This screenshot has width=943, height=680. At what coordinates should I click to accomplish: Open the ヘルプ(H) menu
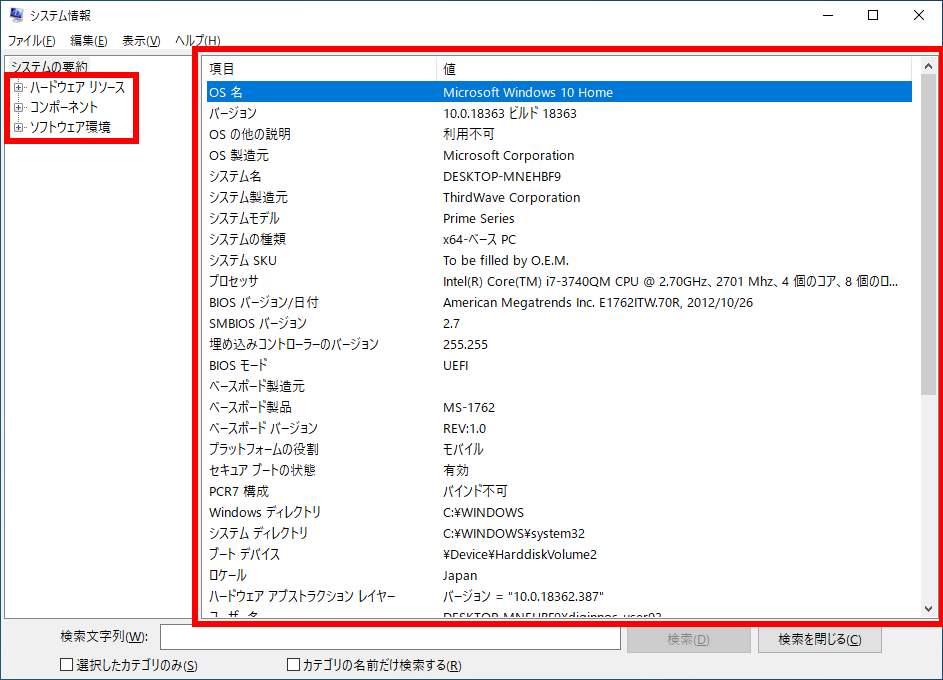tap(197, 41)
